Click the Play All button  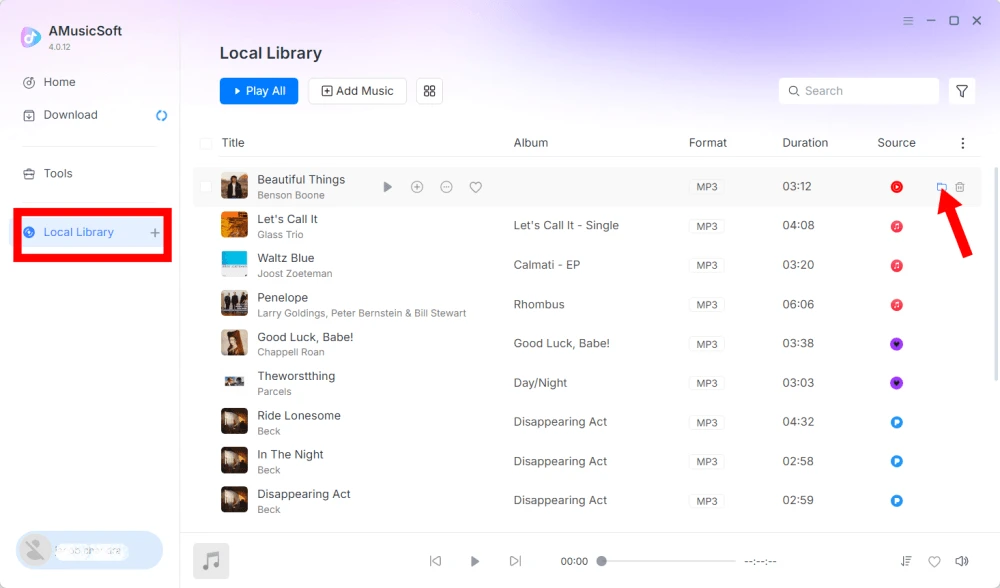(x=259, y=91)
